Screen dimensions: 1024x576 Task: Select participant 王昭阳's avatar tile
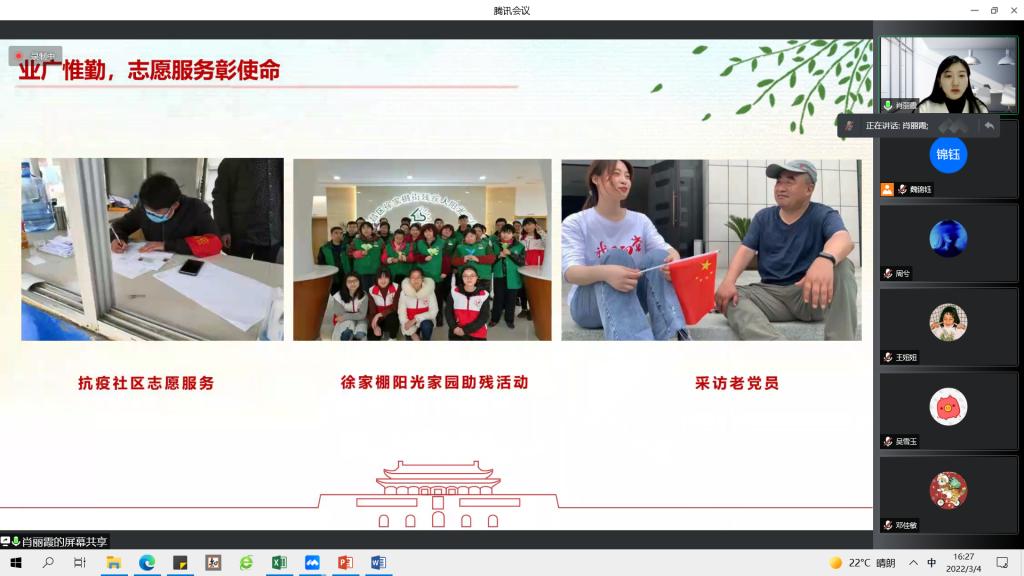coord(948,323)
